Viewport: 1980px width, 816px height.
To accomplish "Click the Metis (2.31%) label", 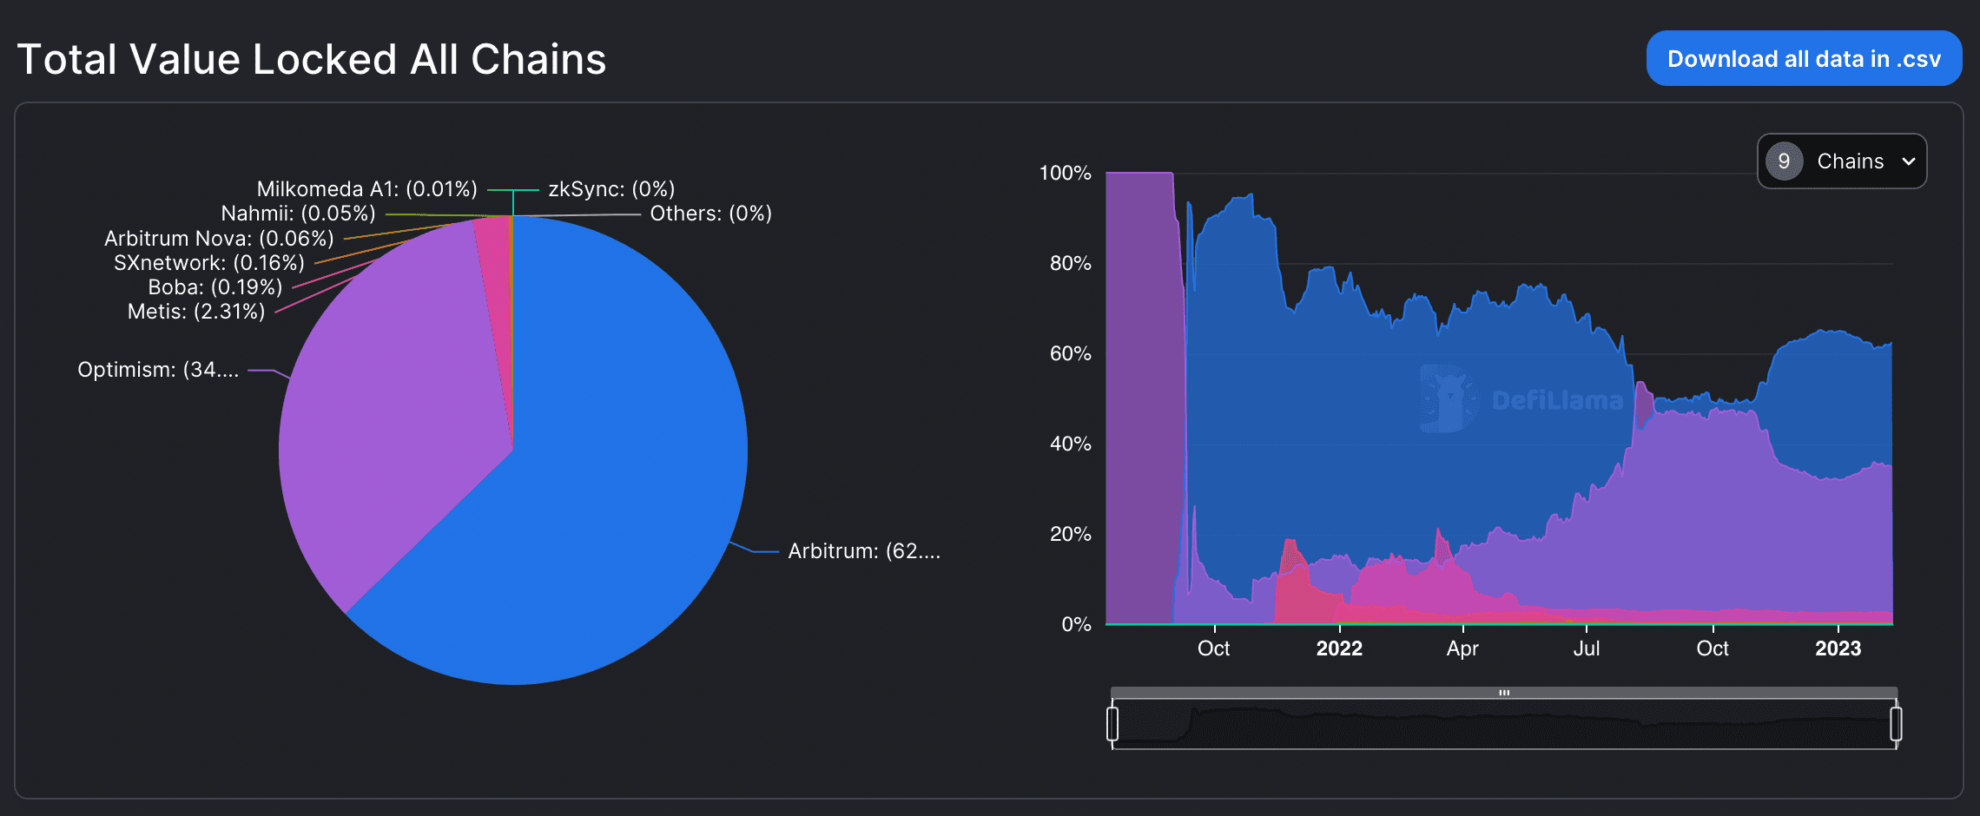I will pyautogui.click(x=196, y=312).
